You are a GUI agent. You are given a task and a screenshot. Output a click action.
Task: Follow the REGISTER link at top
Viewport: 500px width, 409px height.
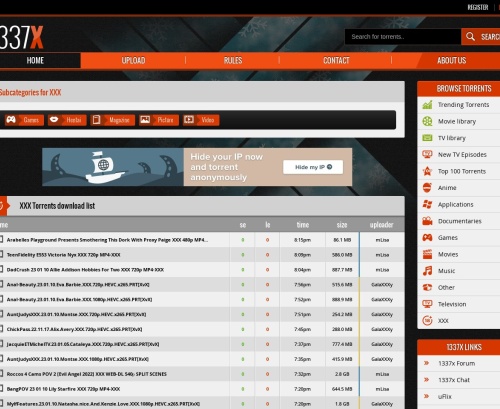pos(478,7)
